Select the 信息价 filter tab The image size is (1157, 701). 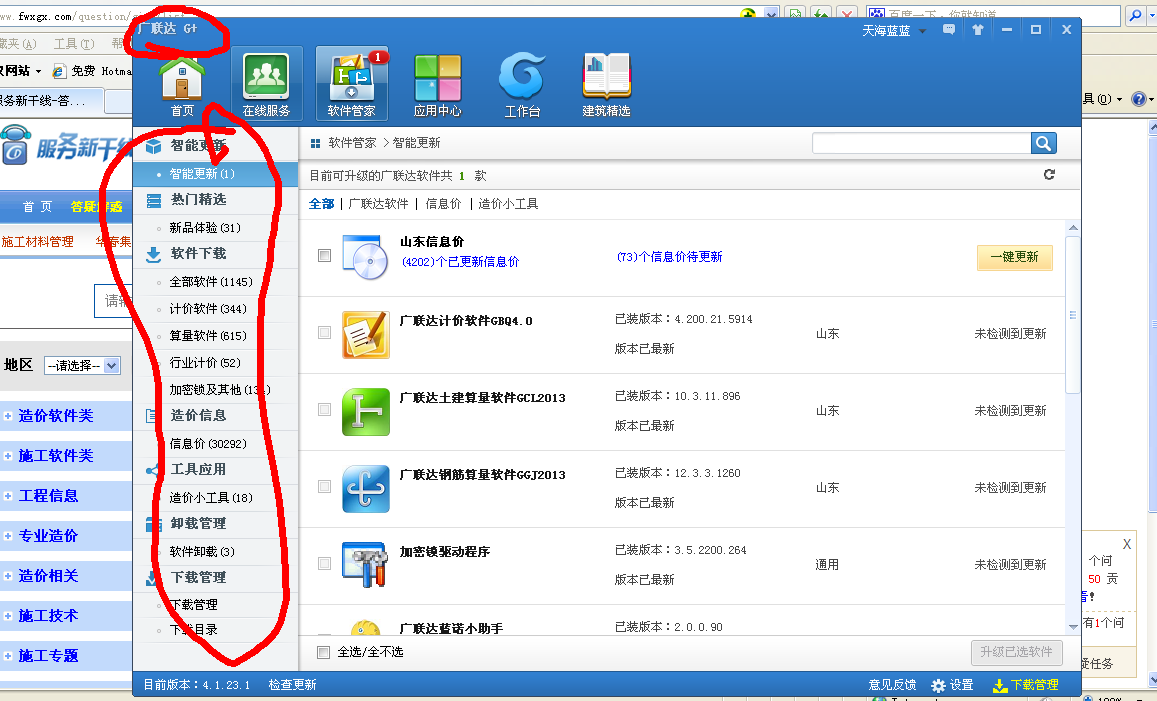click(x=443, y=204)
